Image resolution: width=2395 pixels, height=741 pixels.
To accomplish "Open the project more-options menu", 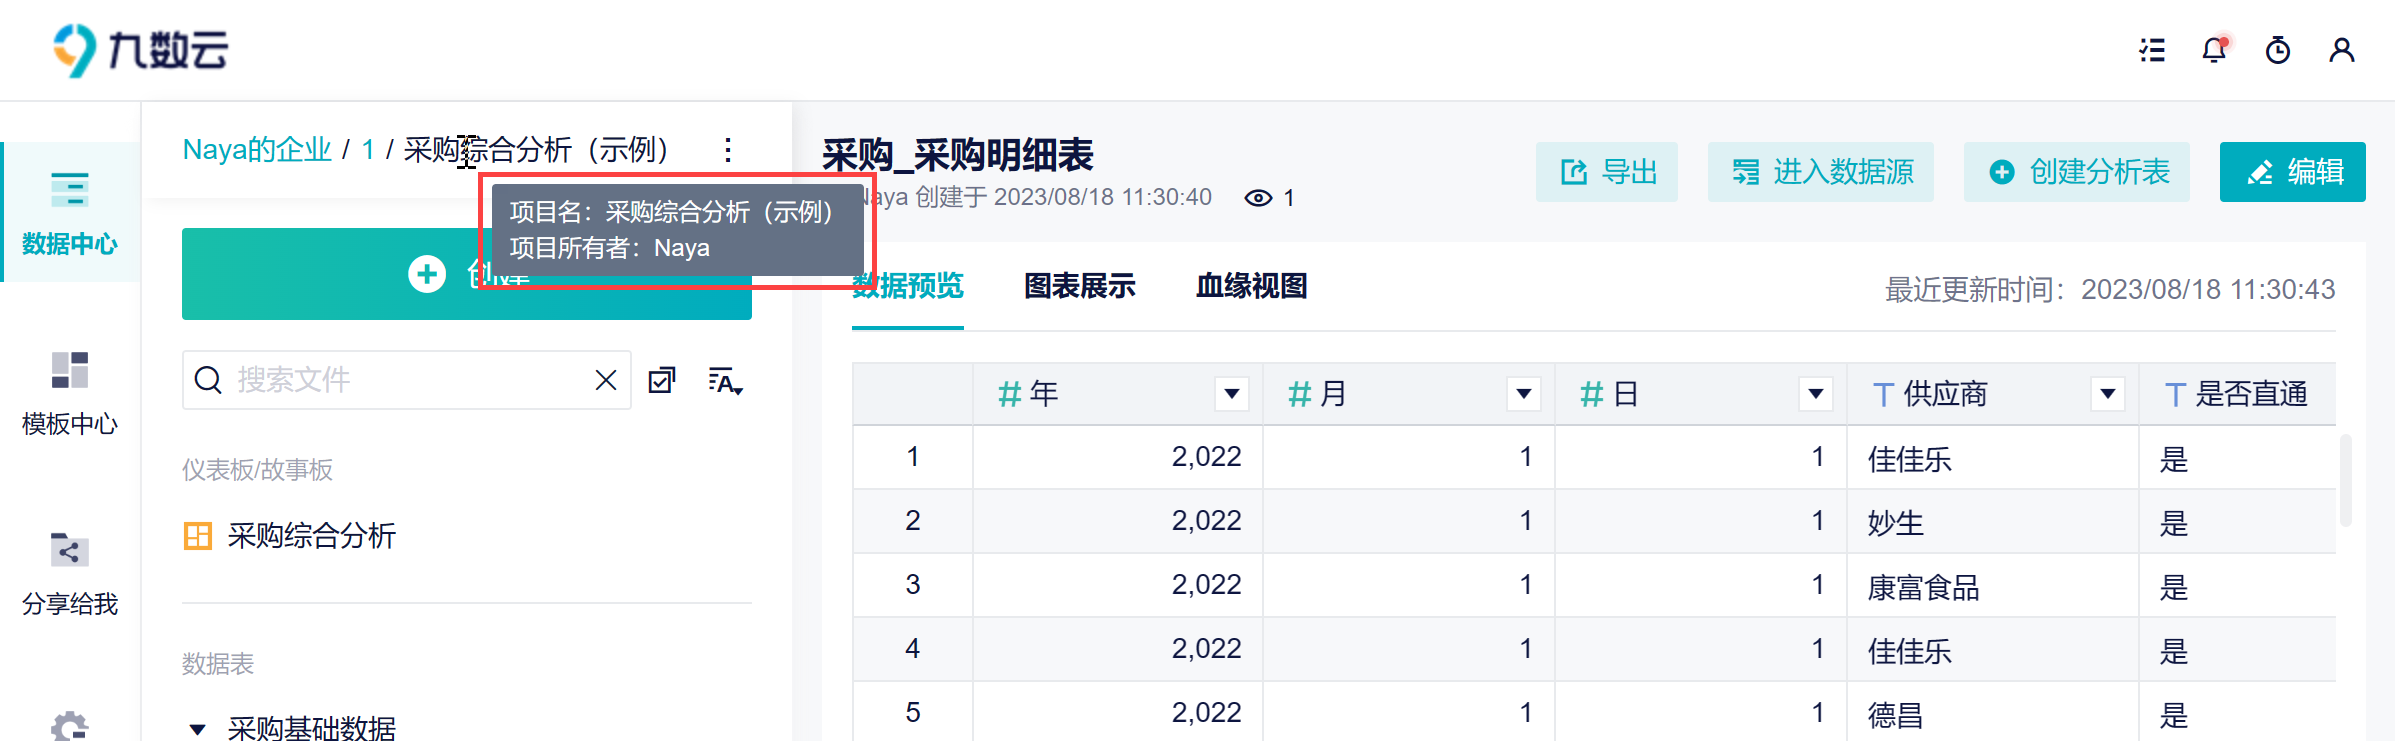I will (728, 150).
